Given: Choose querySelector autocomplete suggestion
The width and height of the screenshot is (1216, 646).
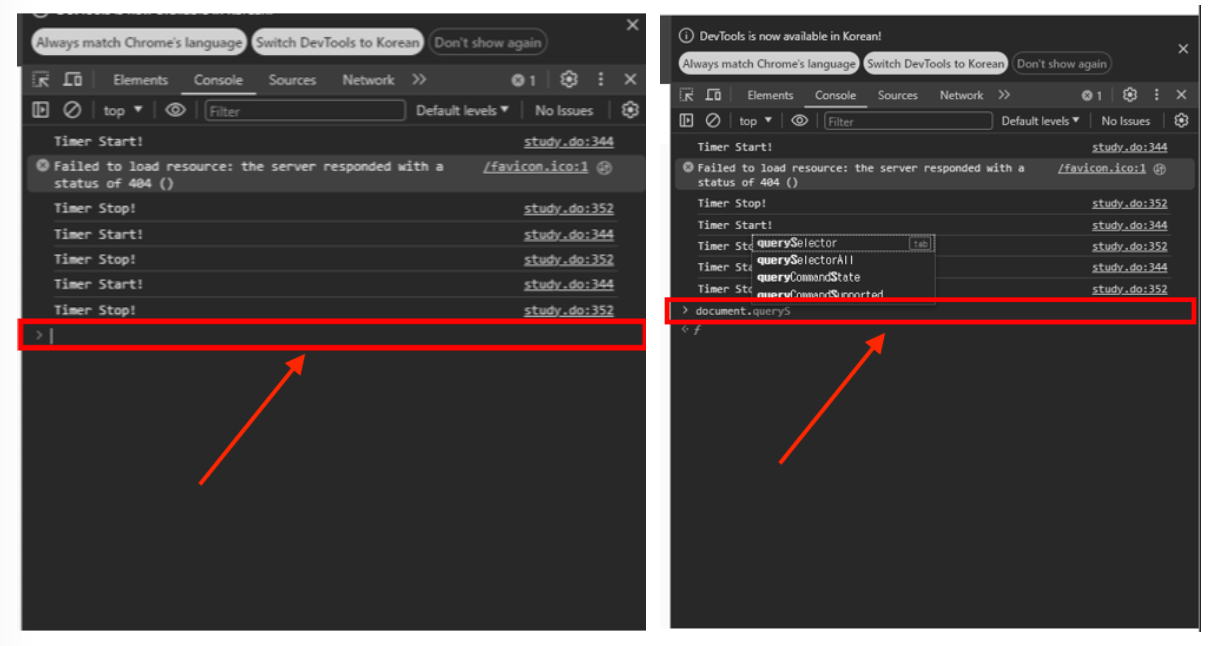Looking at the screenshot, I should pyautogui.click(x=843, y=243).
